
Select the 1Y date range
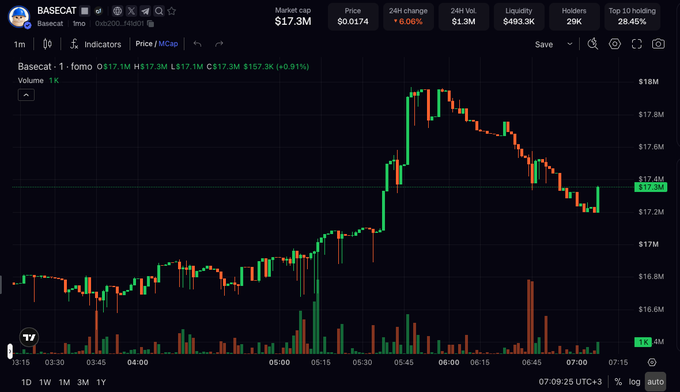click(101, 382)
